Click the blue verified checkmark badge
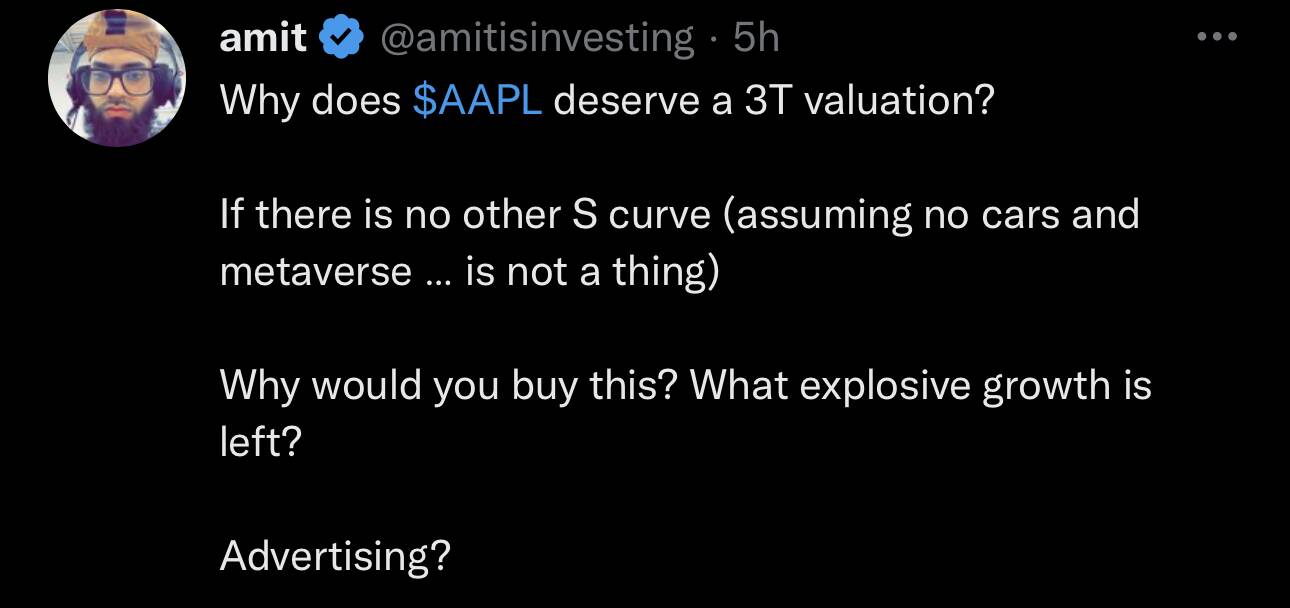 coord(339,39)
